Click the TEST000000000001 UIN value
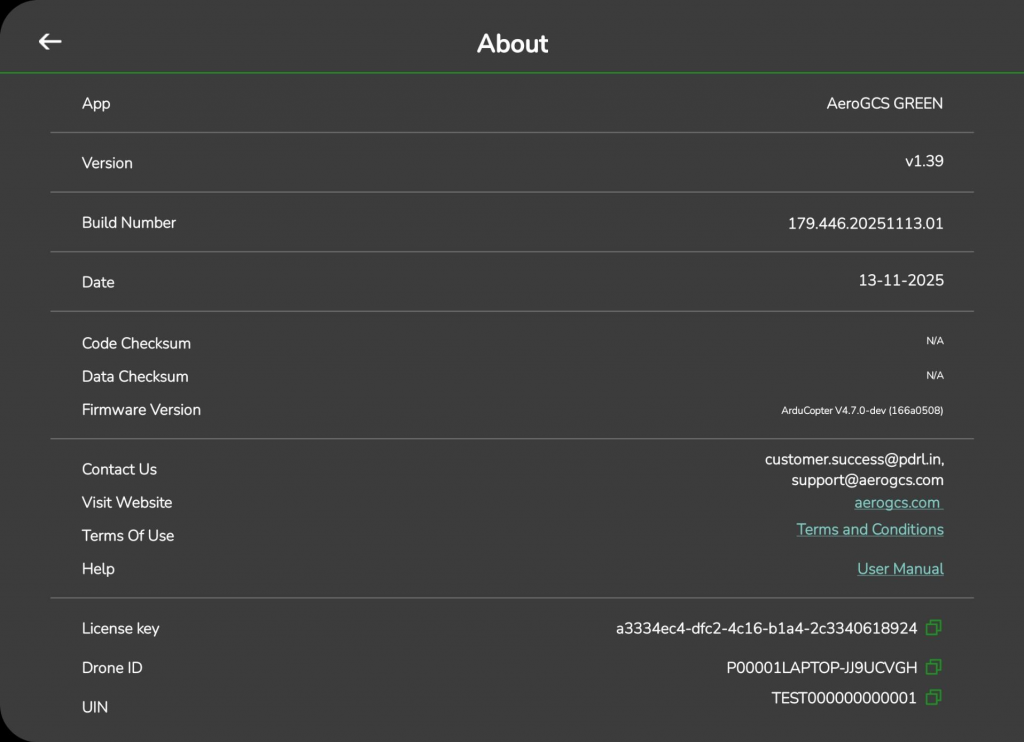1024x742 pixels. 843,699
